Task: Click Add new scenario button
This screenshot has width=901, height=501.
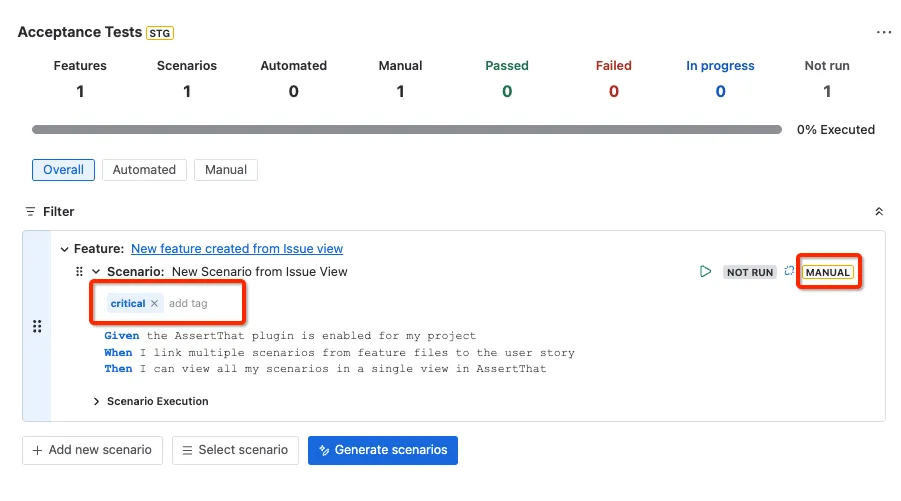Action: (93, 450)
